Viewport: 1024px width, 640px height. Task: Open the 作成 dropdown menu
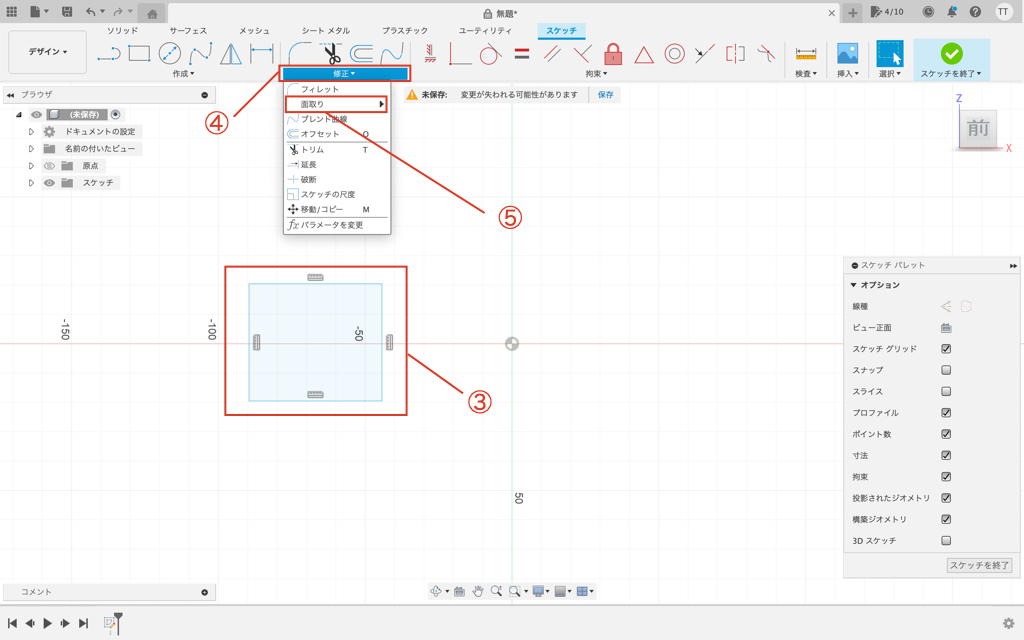coord(183,74)
